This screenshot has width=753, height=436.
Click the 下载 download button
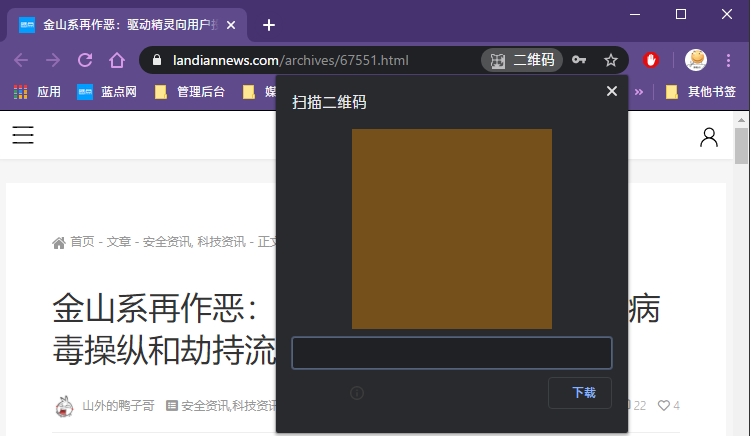pos(580,393)
